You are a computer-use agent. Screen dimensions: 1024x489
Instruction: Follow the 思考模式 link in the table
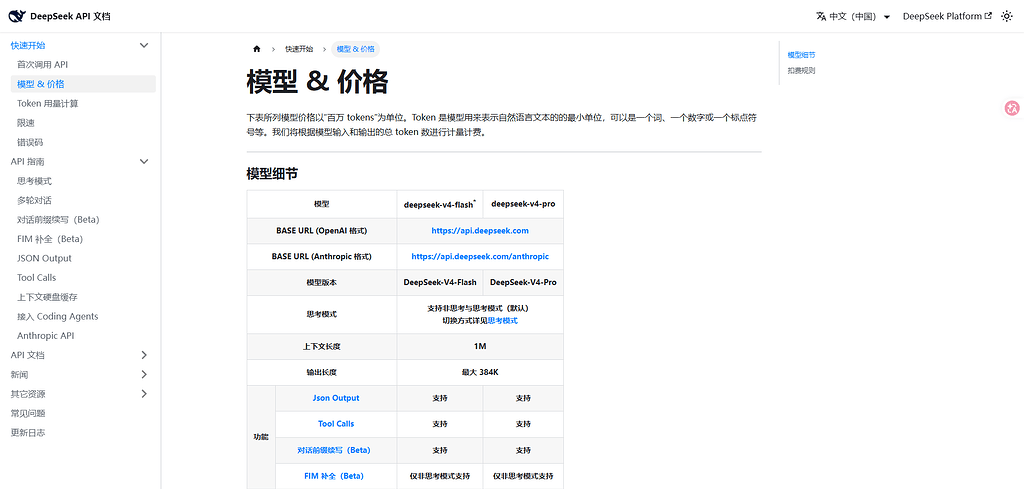(503, 321)
